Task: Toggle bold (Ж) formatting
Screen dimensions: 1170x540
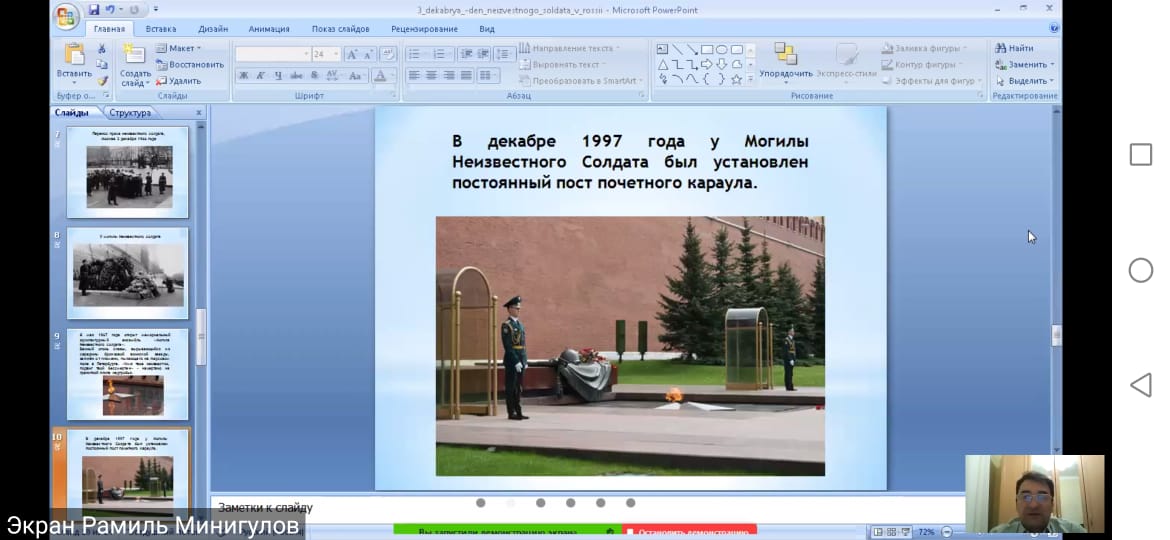Action: [x=243, y=76]
